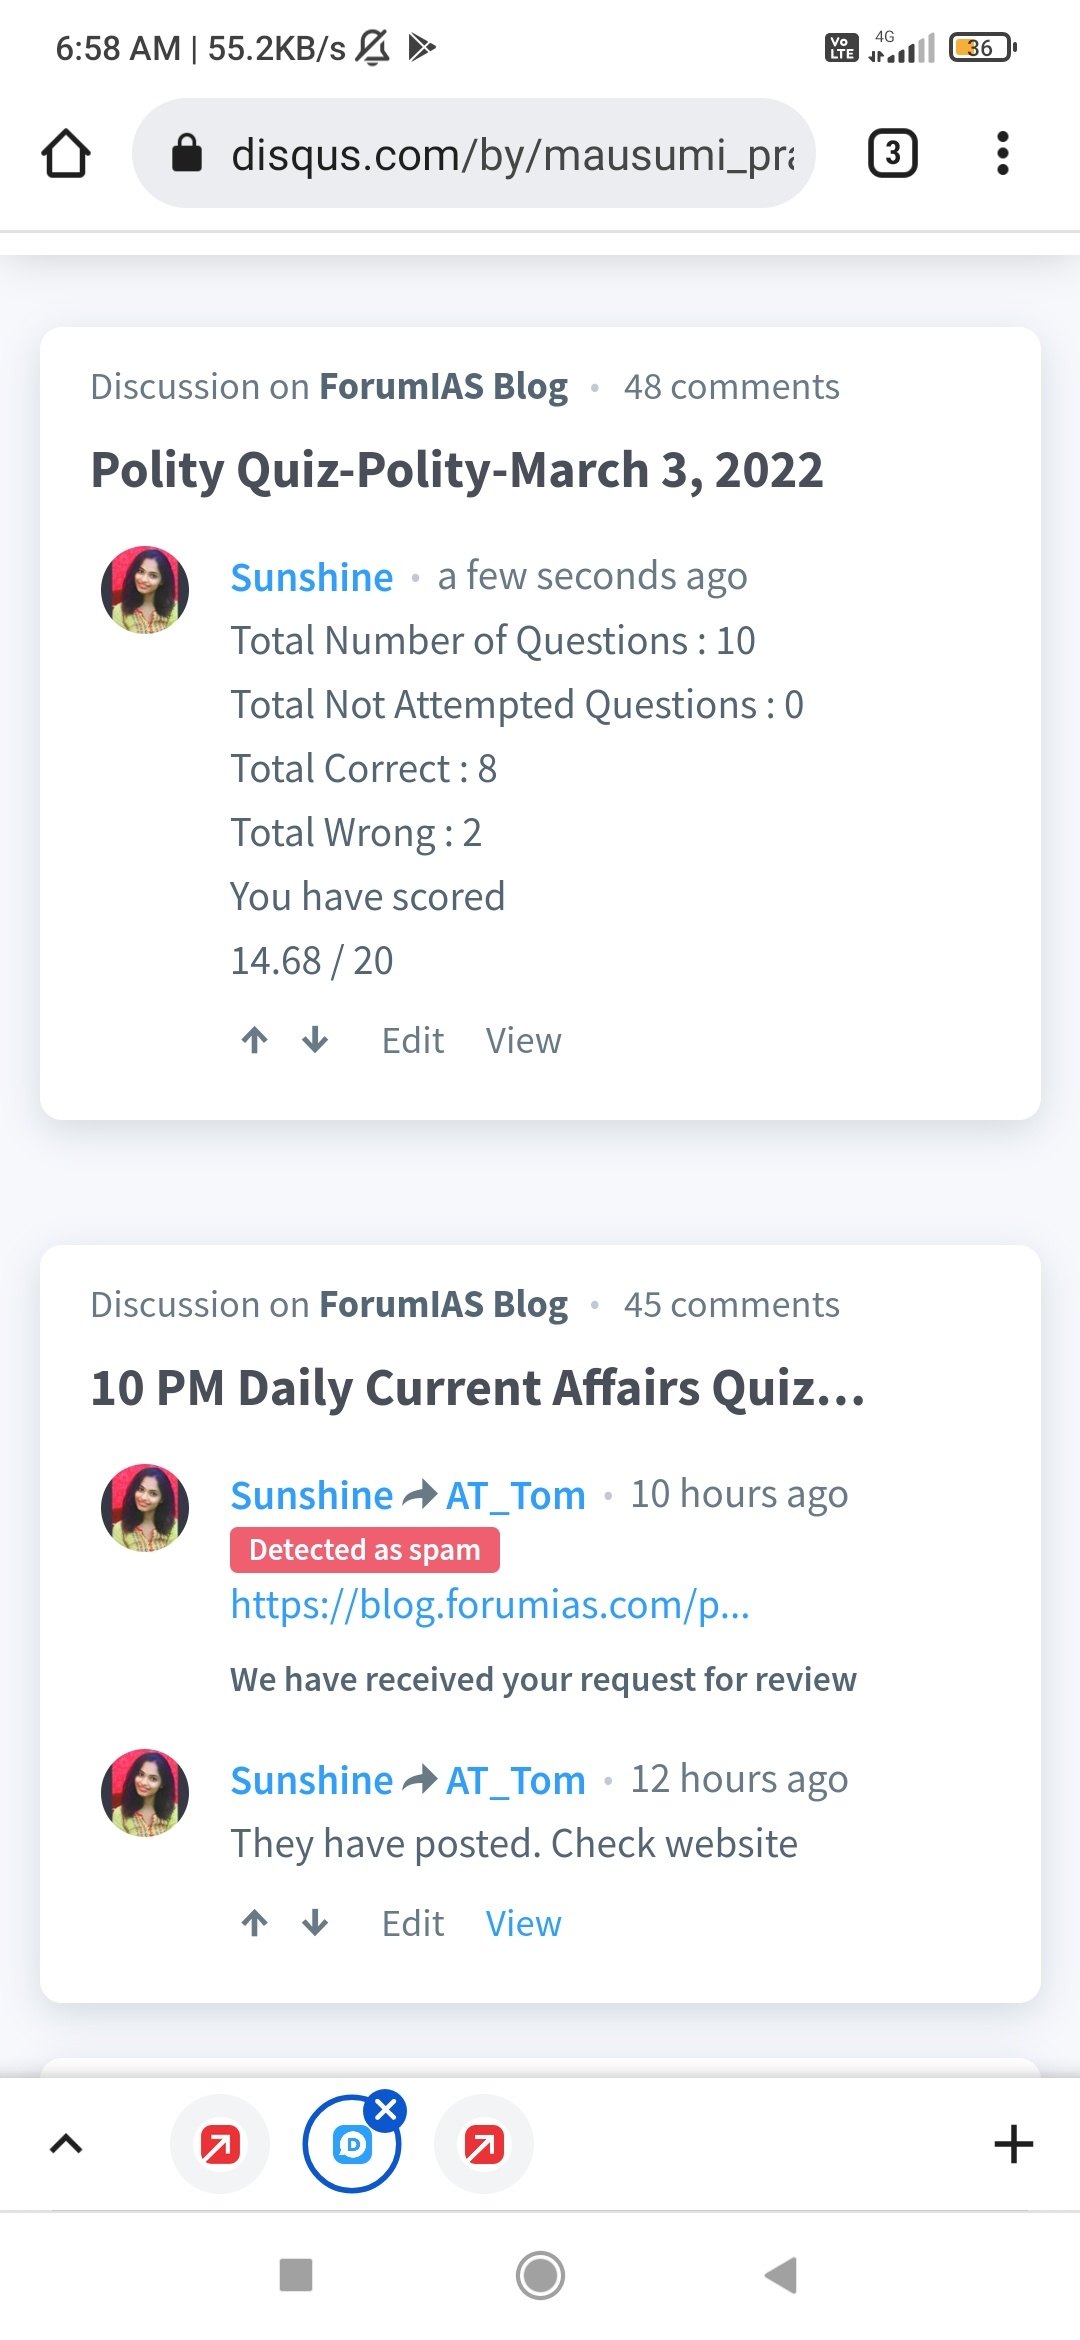View the Polity Quiz score comment
The height and width of the screenshot is (2340, 1080).
pos(523,1041)
